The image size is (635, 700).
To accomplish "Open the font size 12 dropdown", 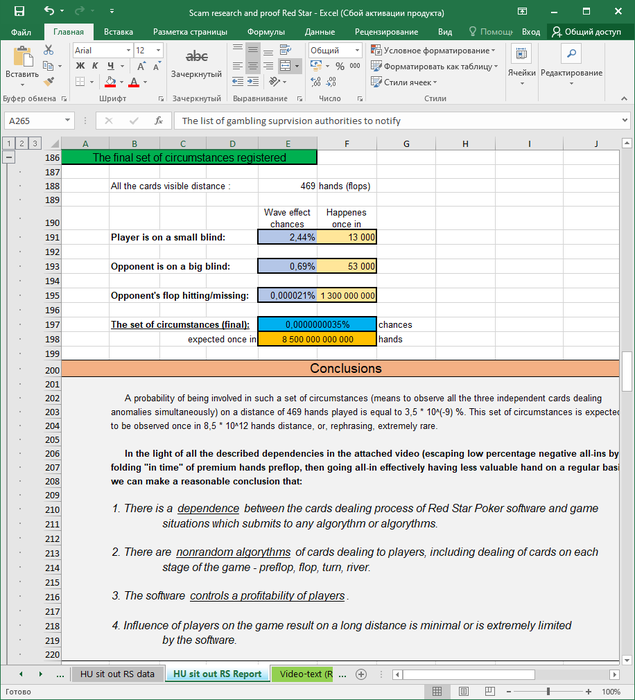I will [x=158, y=50].
